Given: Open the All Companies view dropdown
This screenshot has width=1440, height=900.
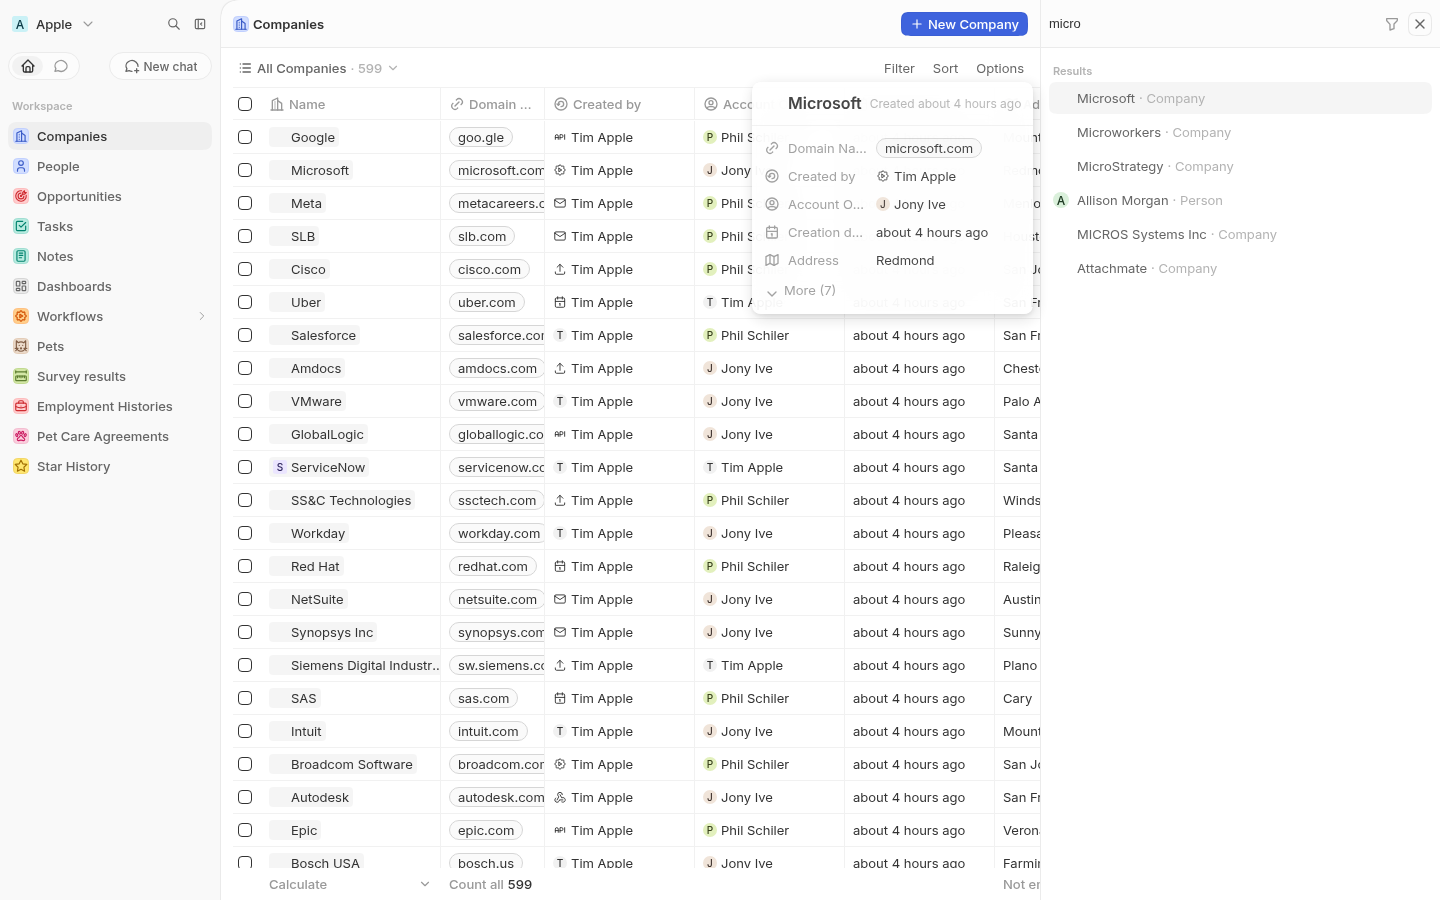Looking at the screenshot, I should tap(318, 68).
